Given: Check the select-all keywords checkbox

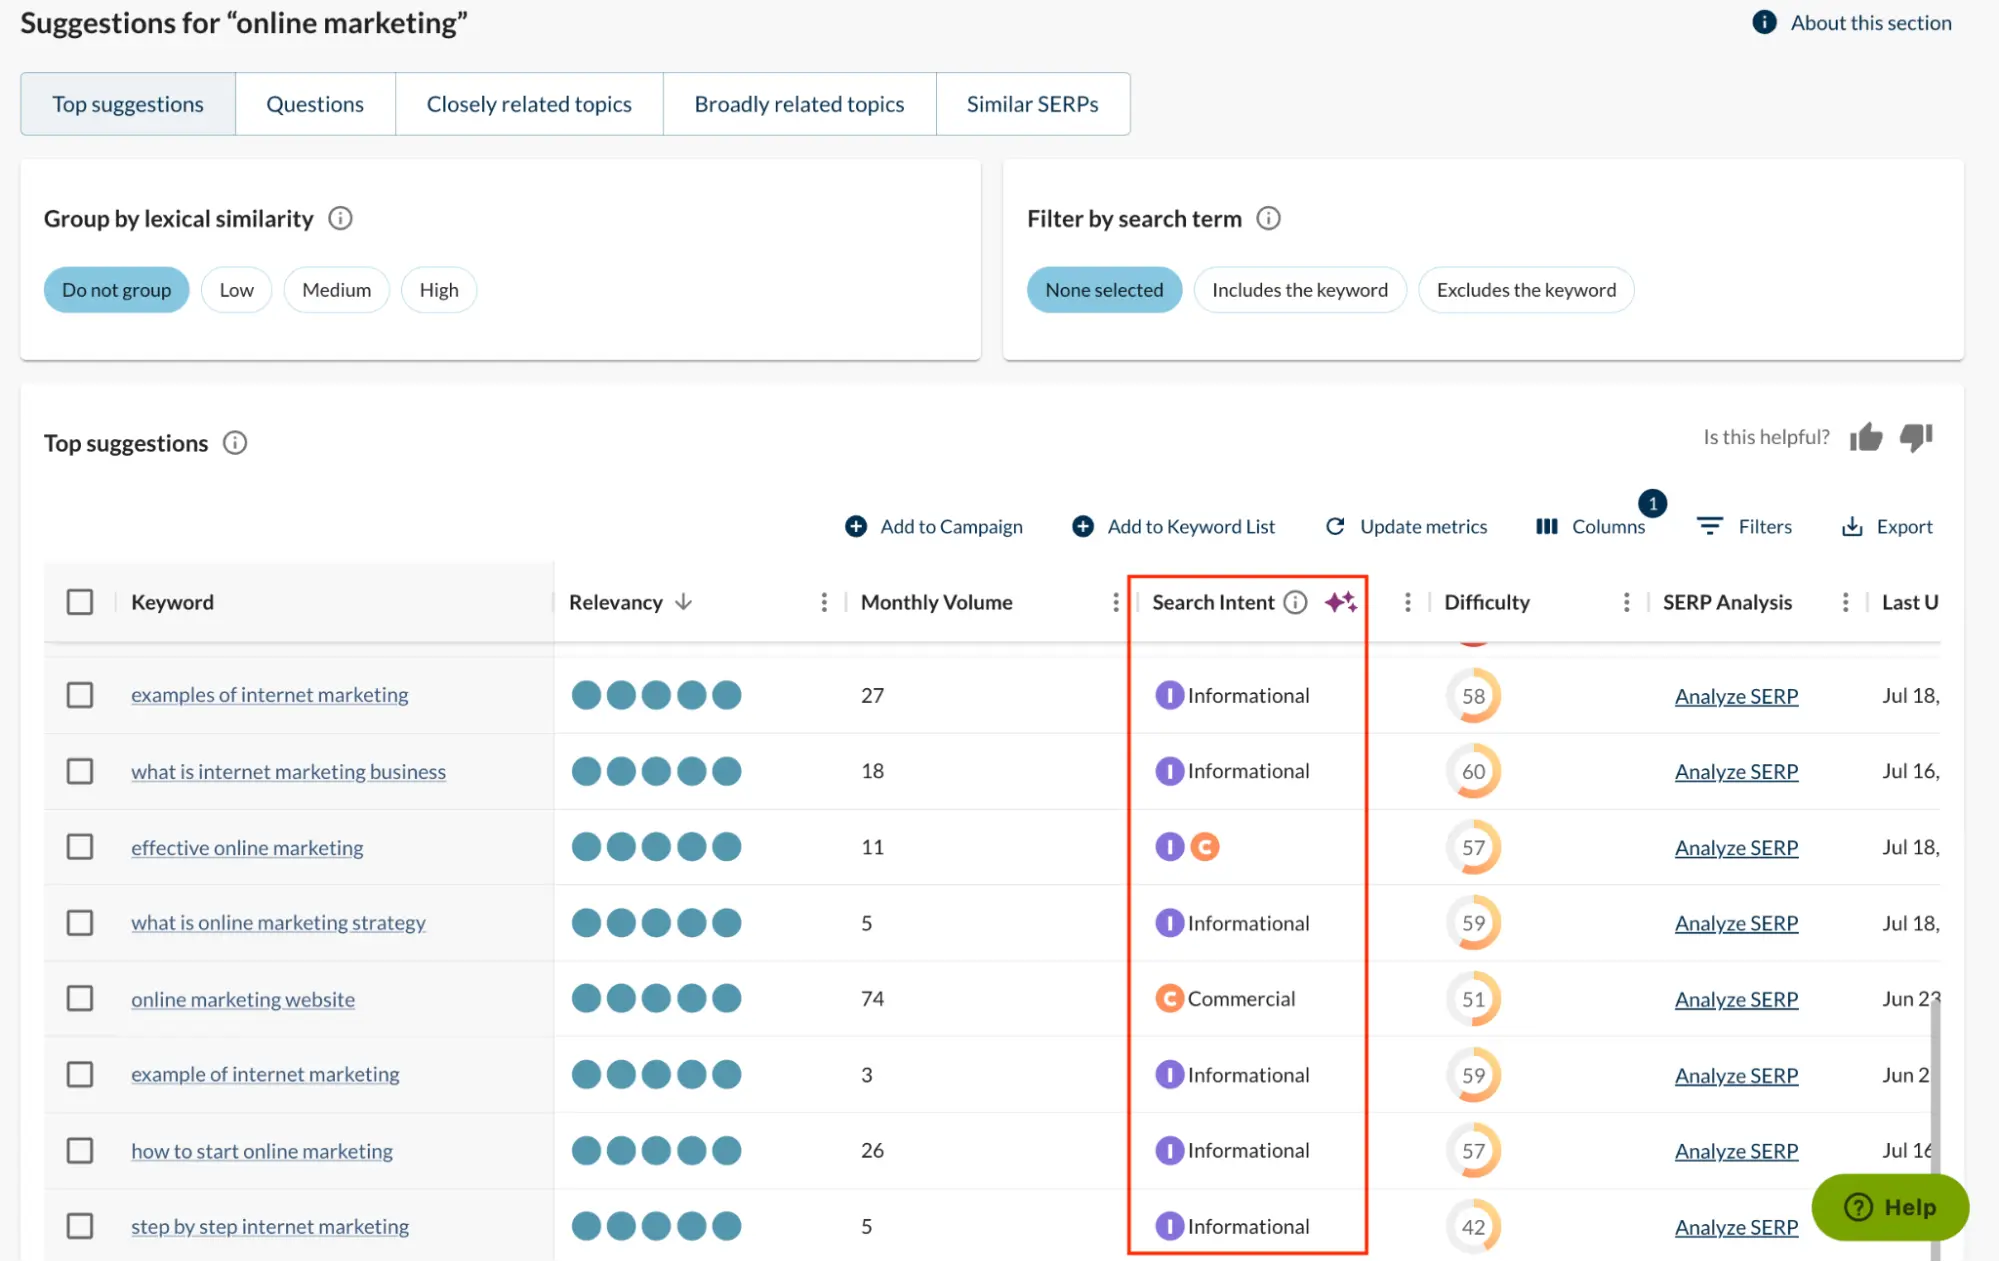Looking at the screenshot, I should click(x=79, y=601).
